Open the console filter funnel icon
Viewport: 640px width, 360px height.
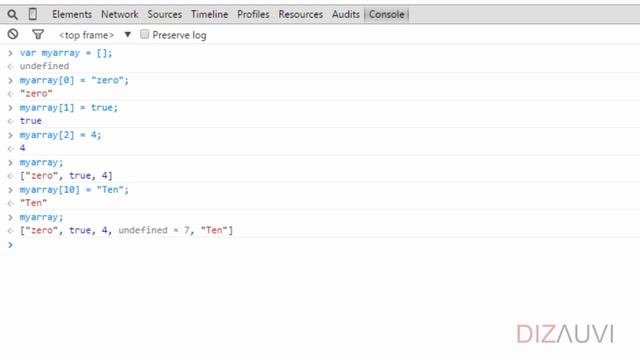click(38, 35)
